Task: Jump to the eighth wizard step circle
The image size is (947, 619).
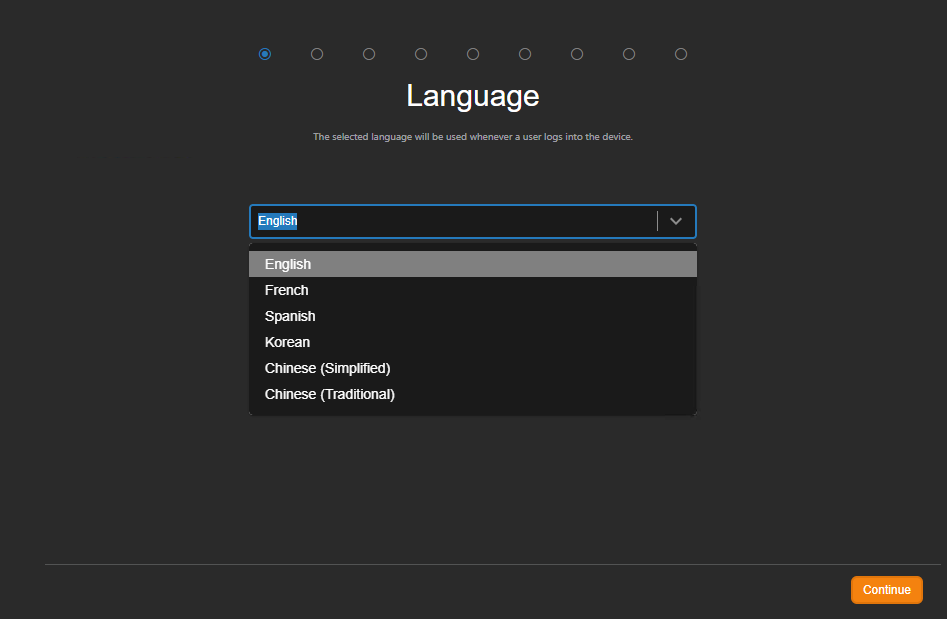Action: tap(629, 54)
